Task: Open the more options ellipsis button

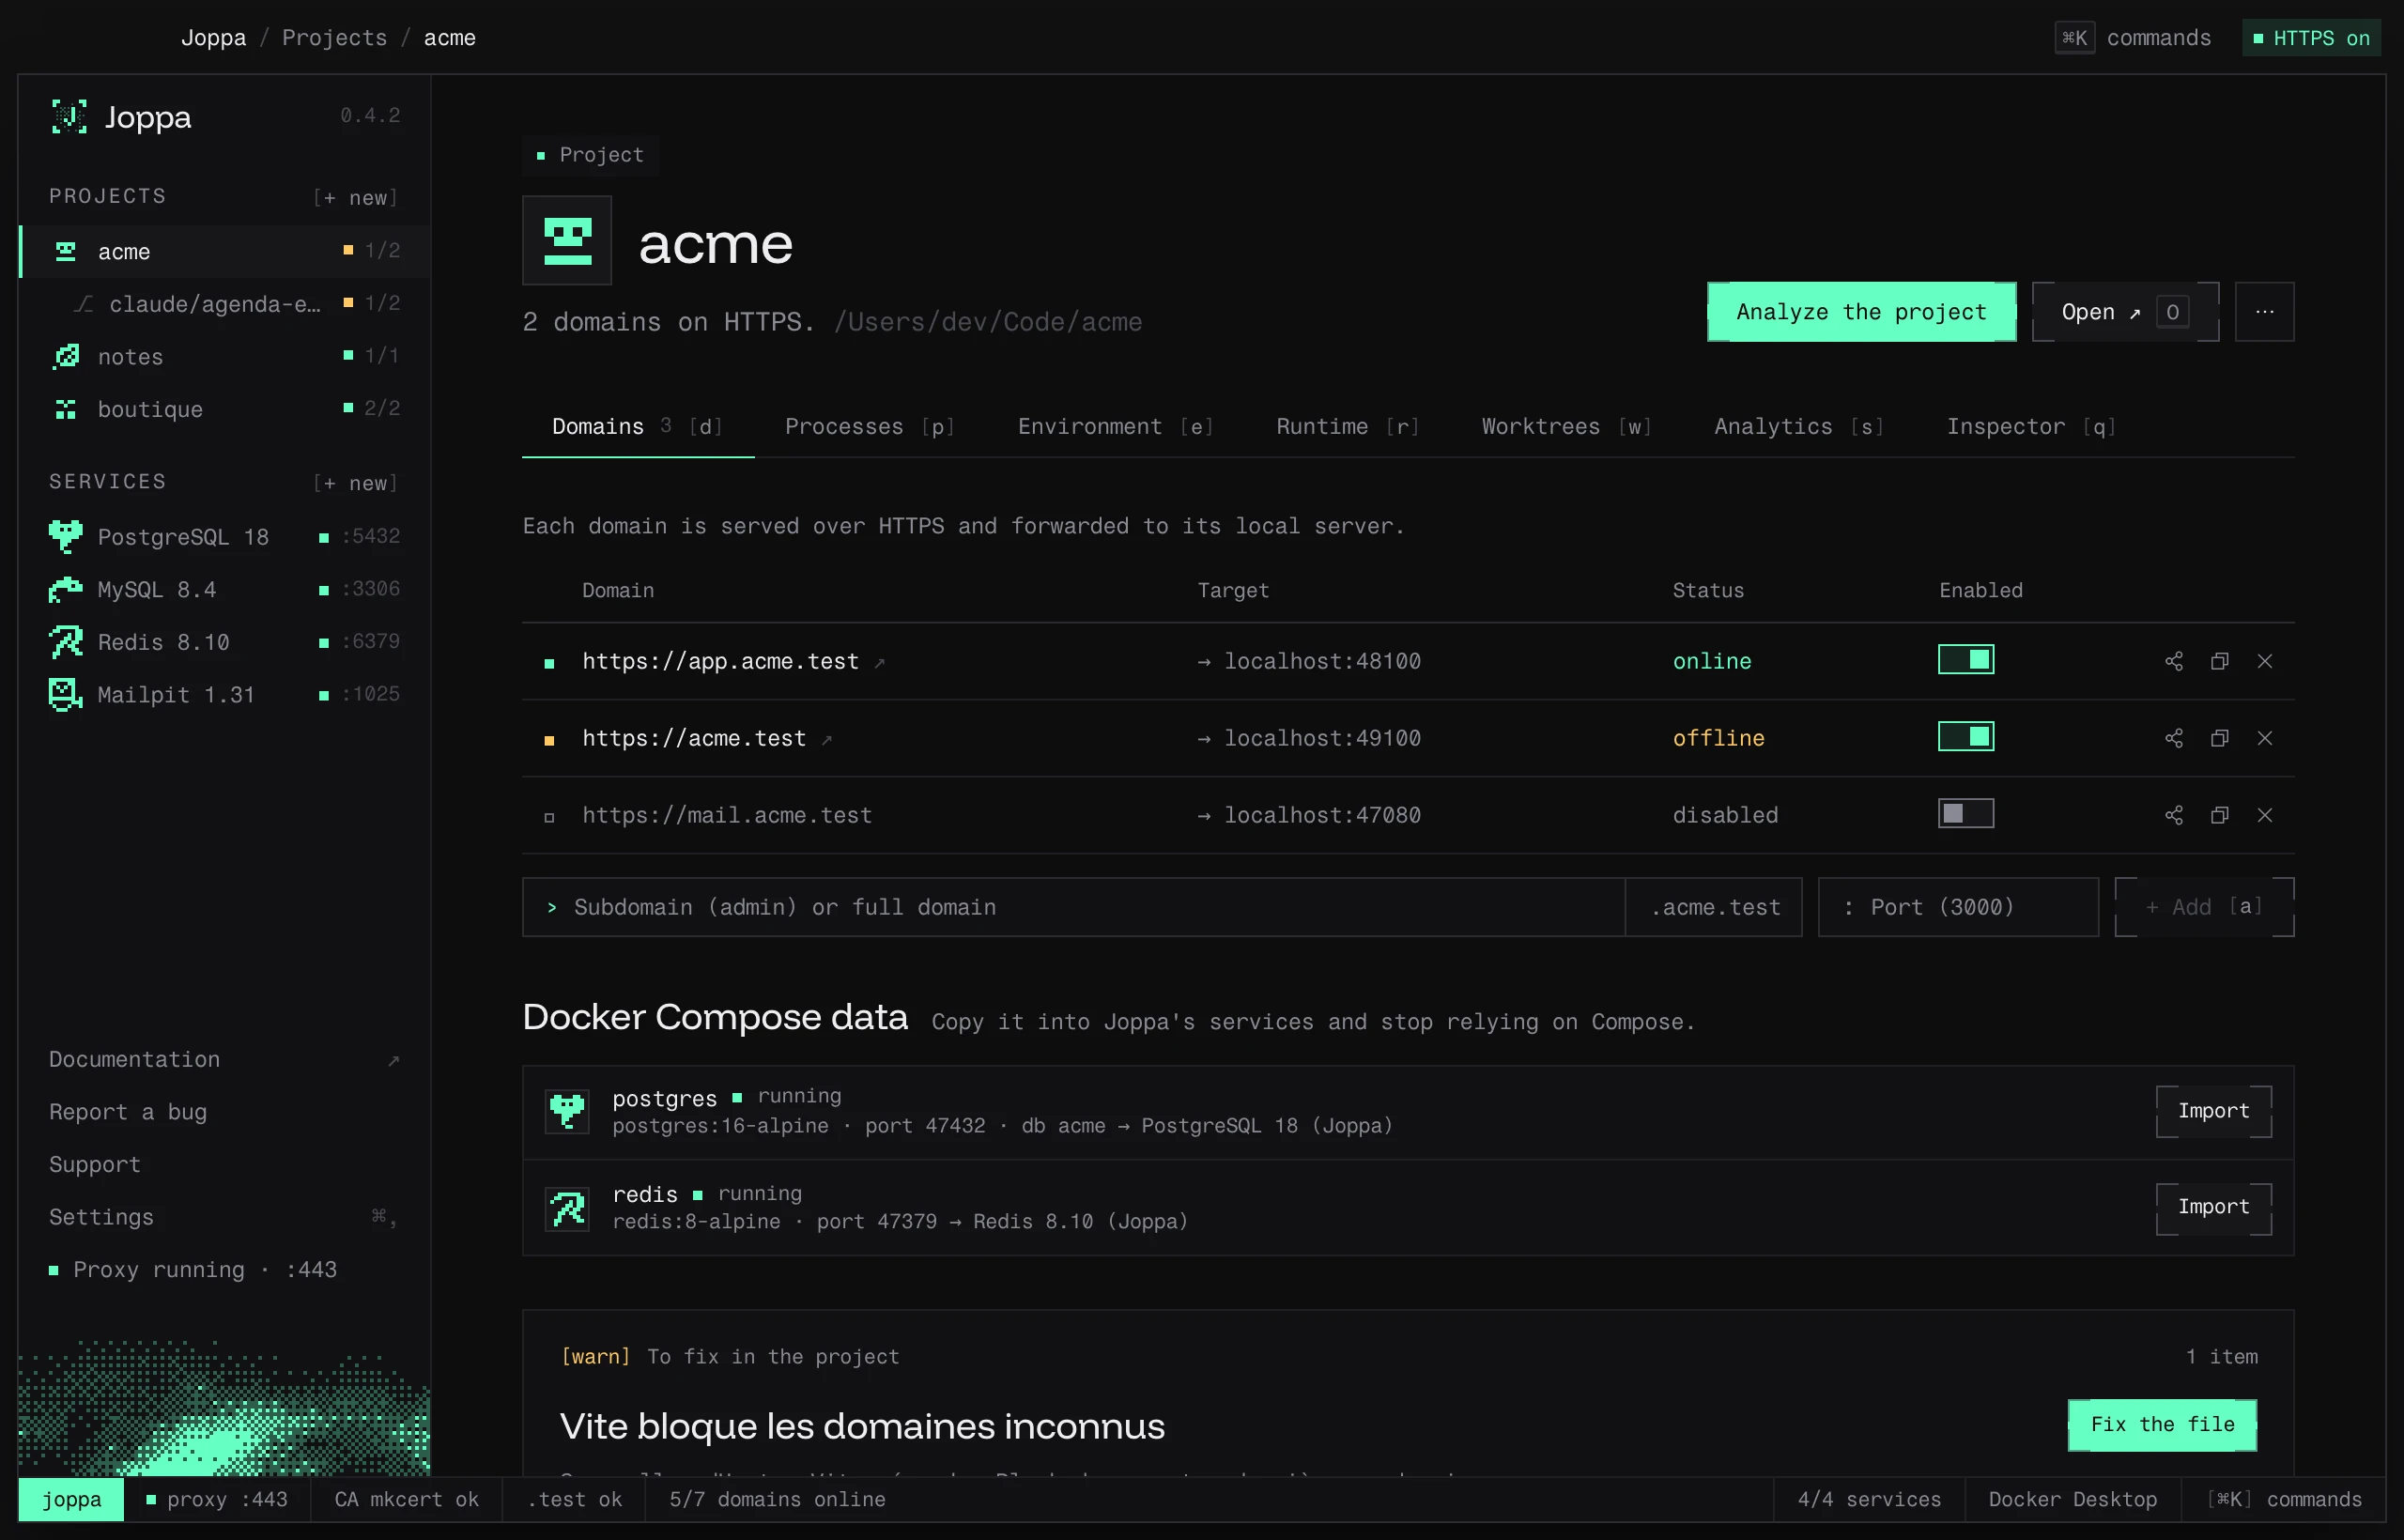Action: click(2264, 312)
